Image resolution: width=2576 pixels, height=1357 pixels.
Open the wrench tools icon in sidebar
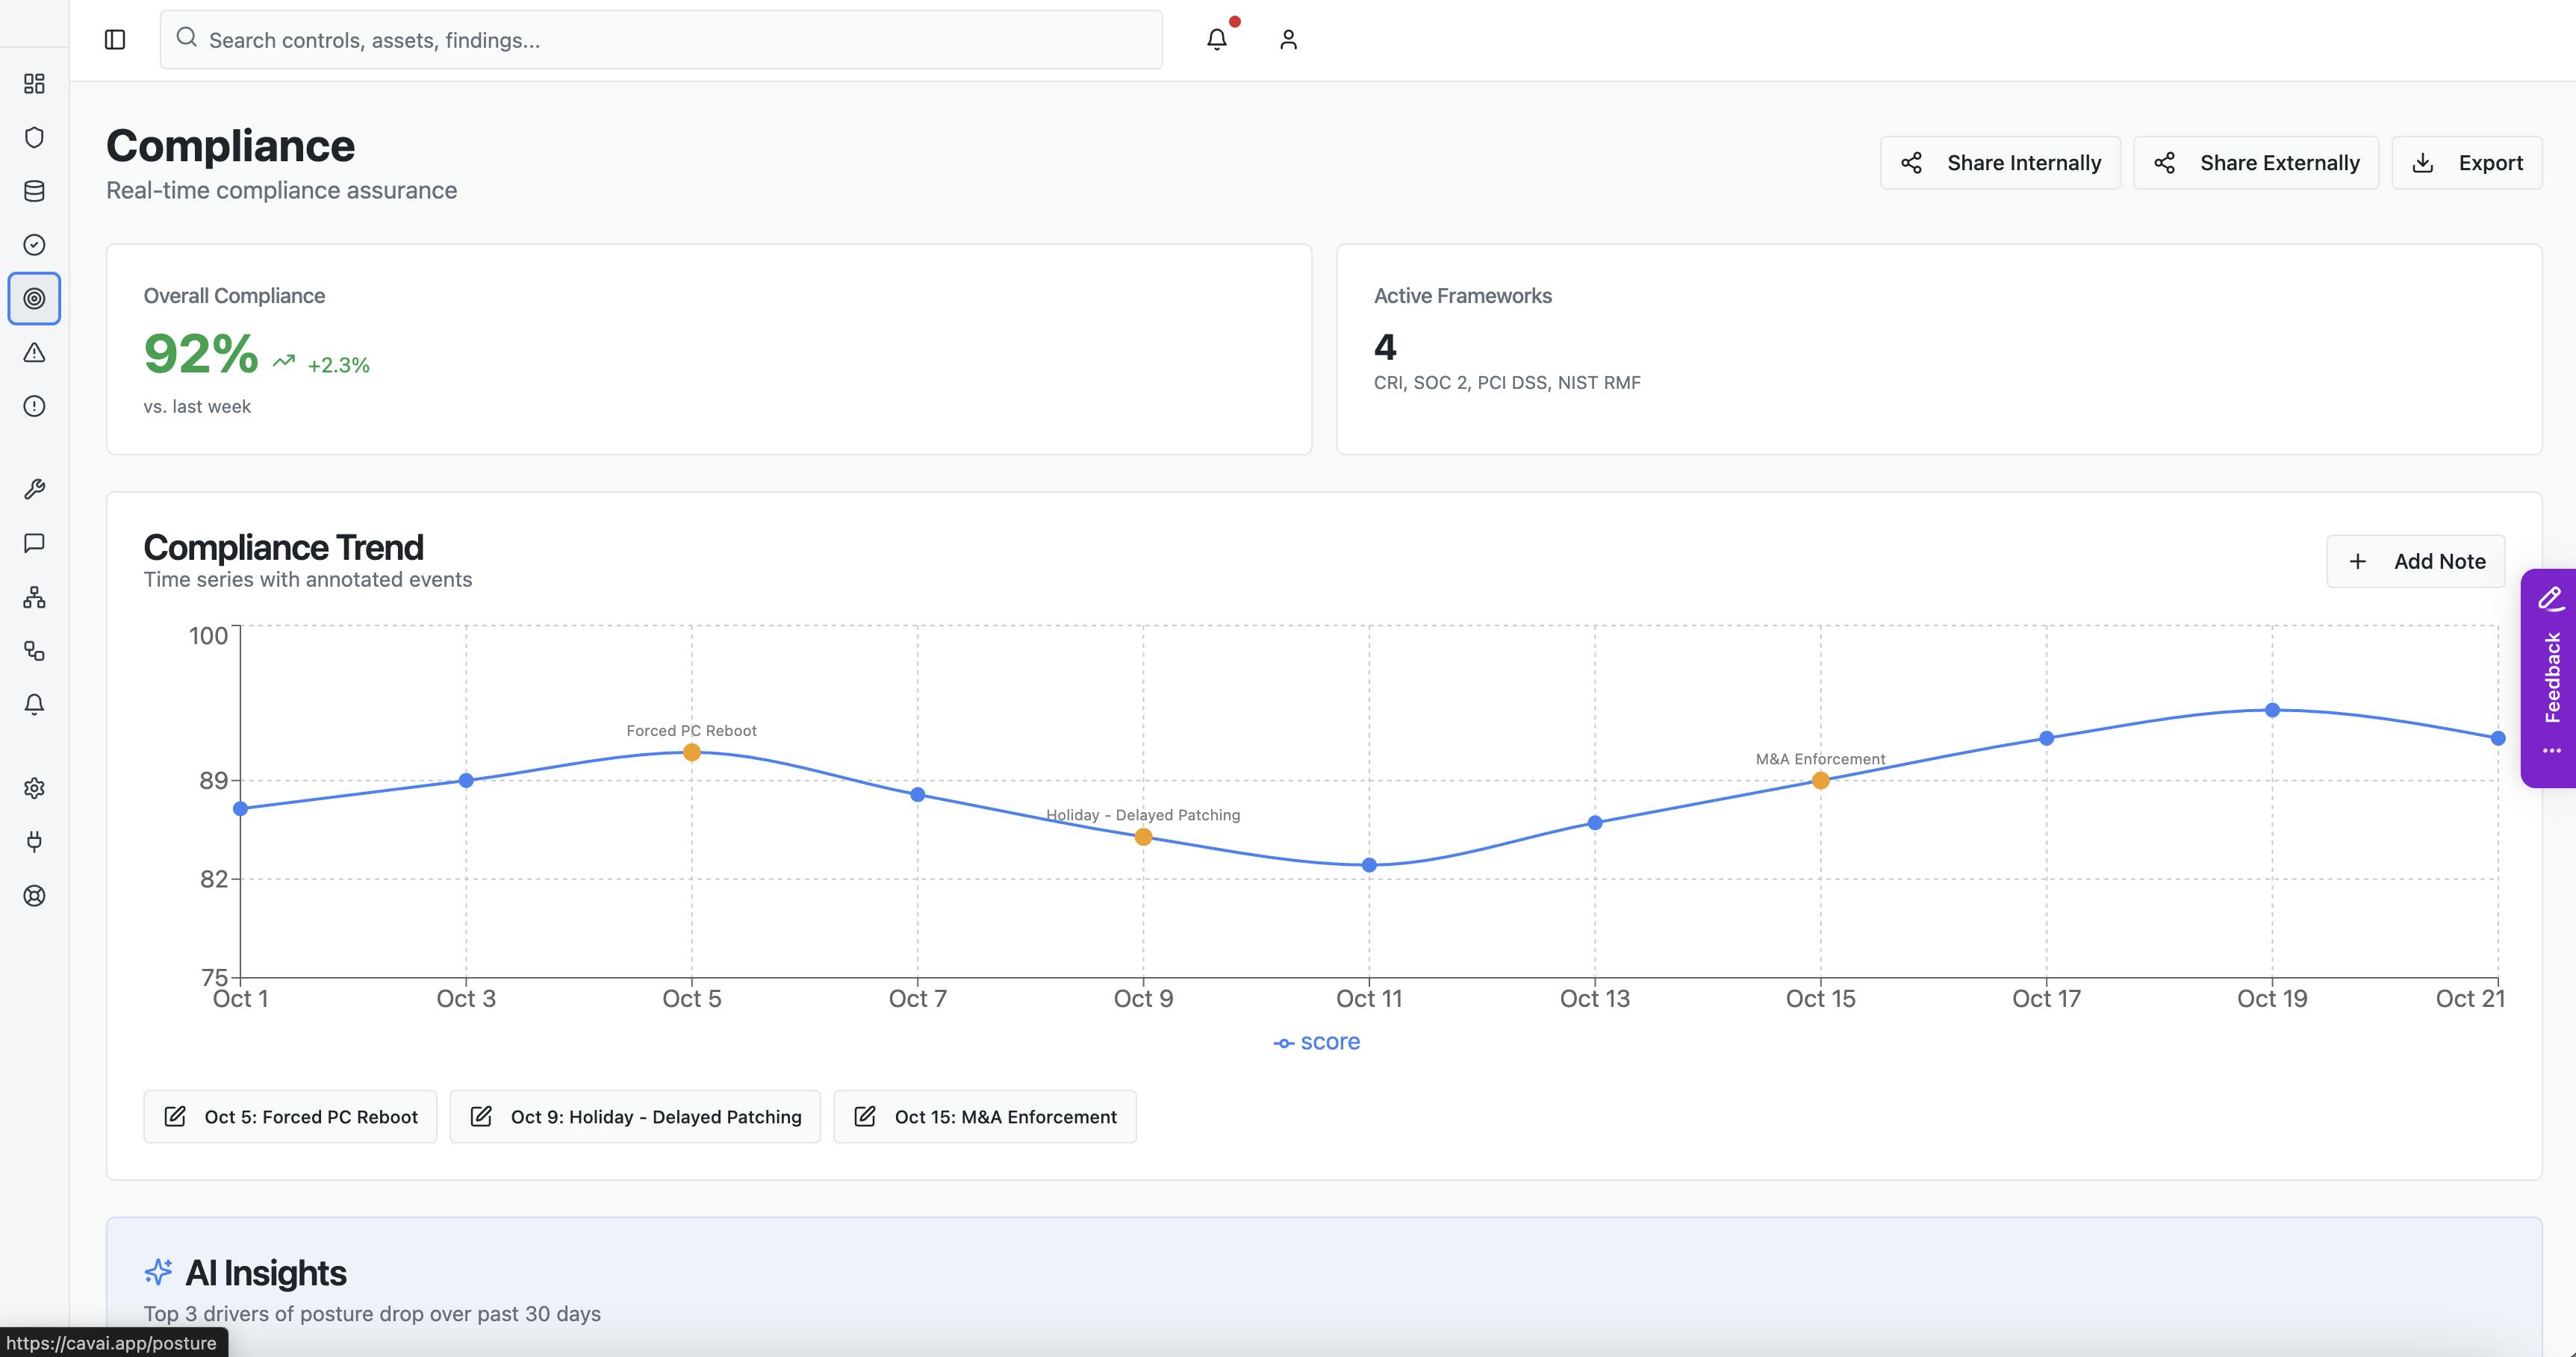[34, 489]
